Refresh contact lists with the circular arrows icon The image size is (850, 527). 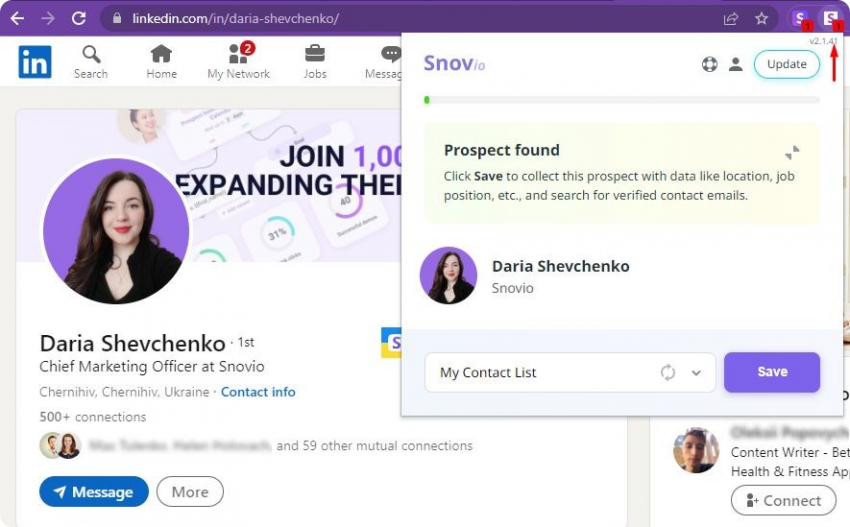668,372
